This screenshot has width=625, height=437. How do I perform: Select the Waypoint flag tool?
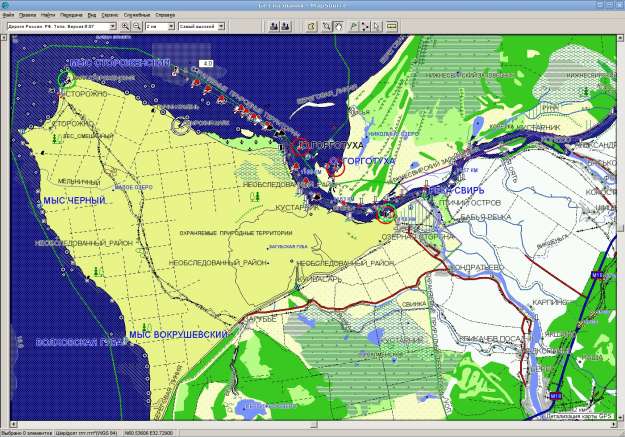[350, 26]
